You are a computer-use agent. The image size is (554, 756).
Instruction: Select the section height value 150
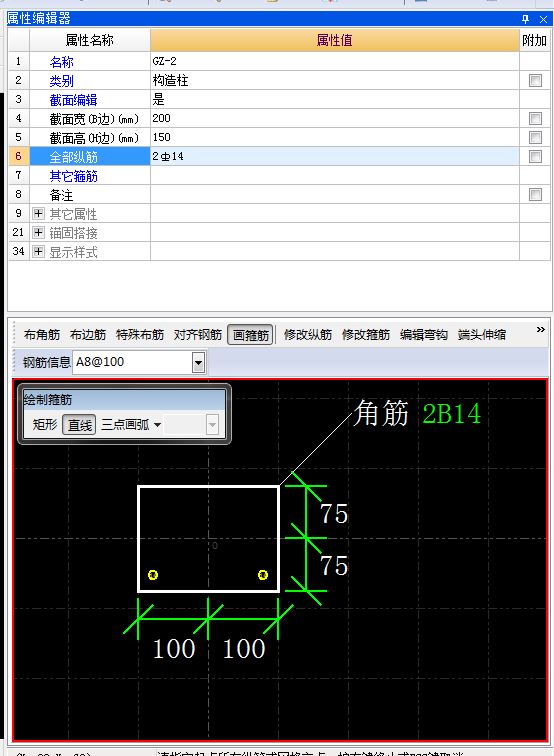[335, 137]
